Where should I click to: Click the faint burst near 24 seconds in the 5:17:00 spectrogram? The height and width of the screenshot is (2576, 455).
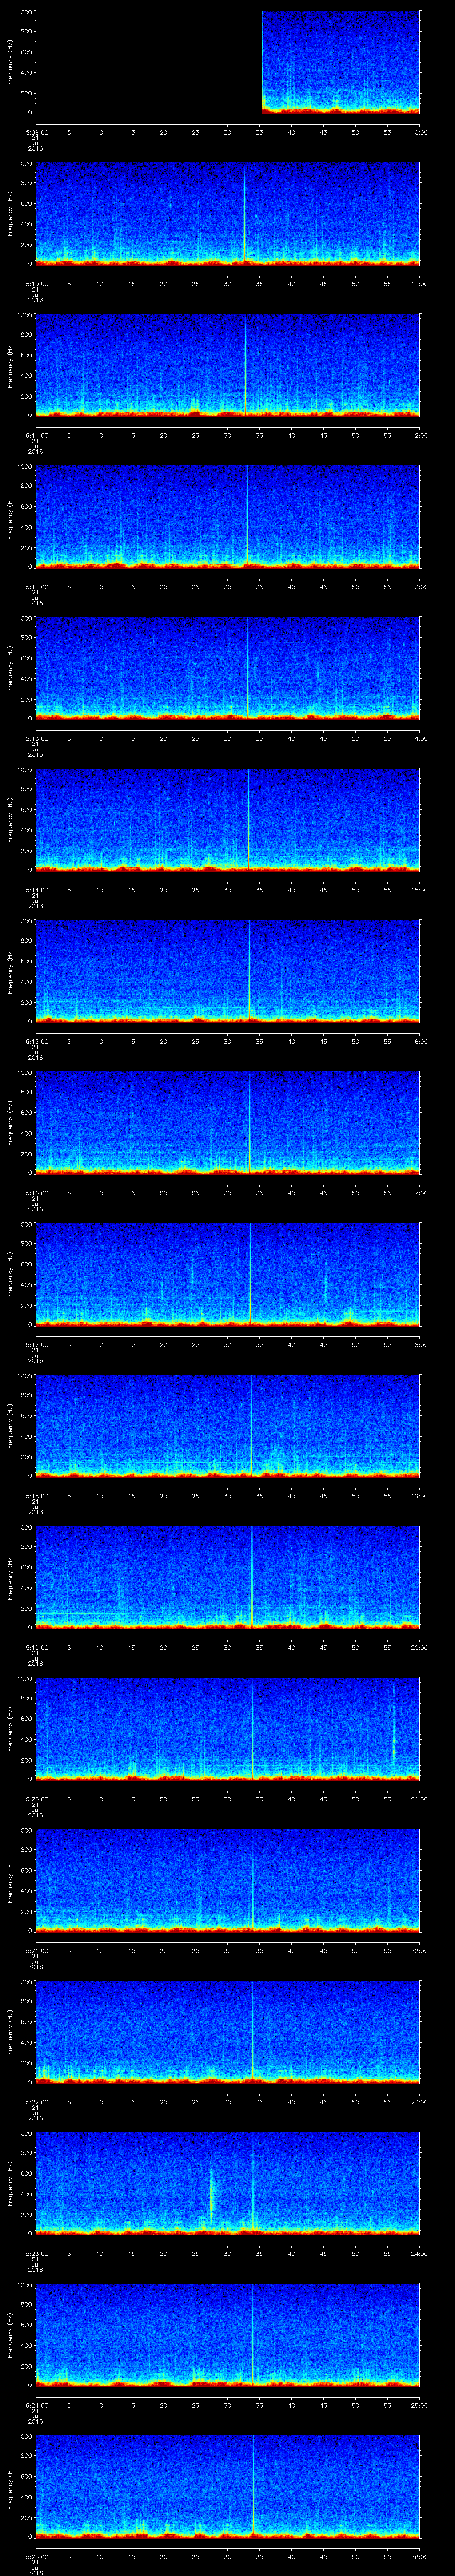point(192,1272)
